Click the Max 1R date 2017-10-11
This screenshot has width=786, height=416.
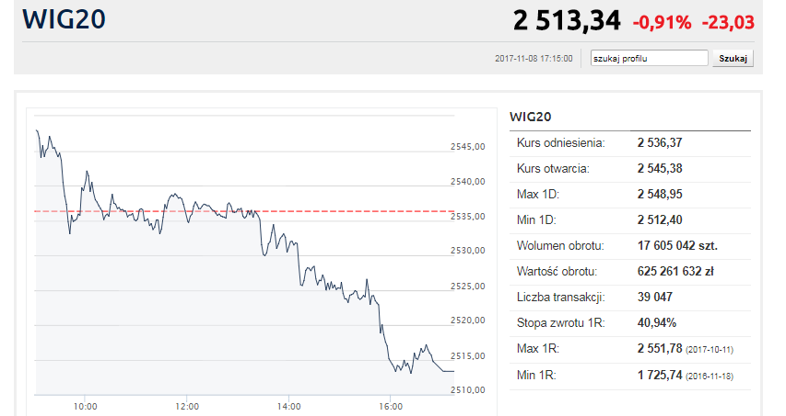[x=711, y=349]
